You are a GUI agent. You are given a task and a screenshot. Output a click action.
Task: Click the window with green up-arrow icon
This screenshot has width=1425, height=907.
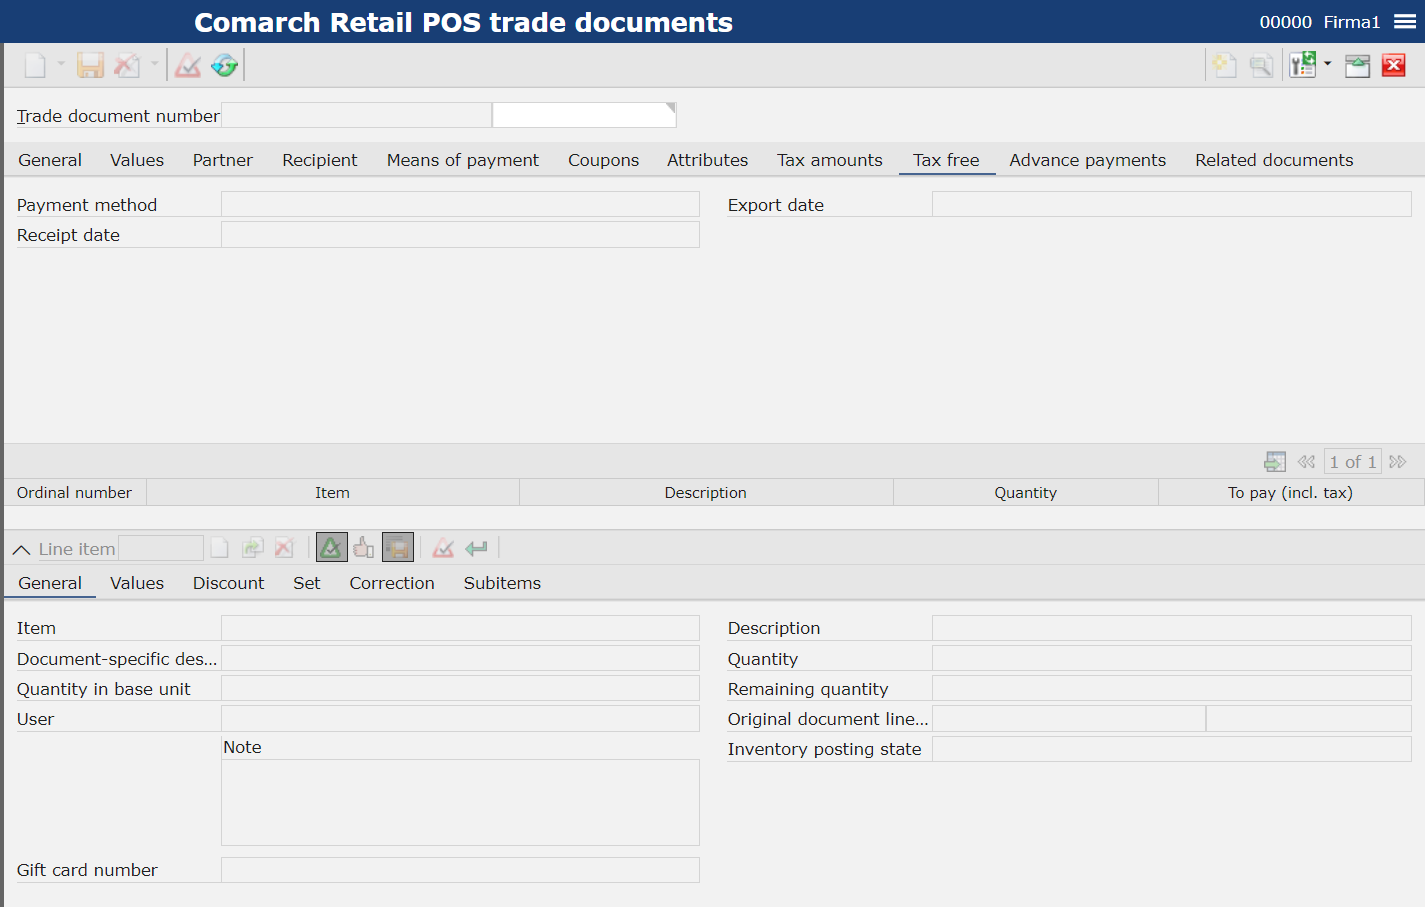coord(1357,66)
